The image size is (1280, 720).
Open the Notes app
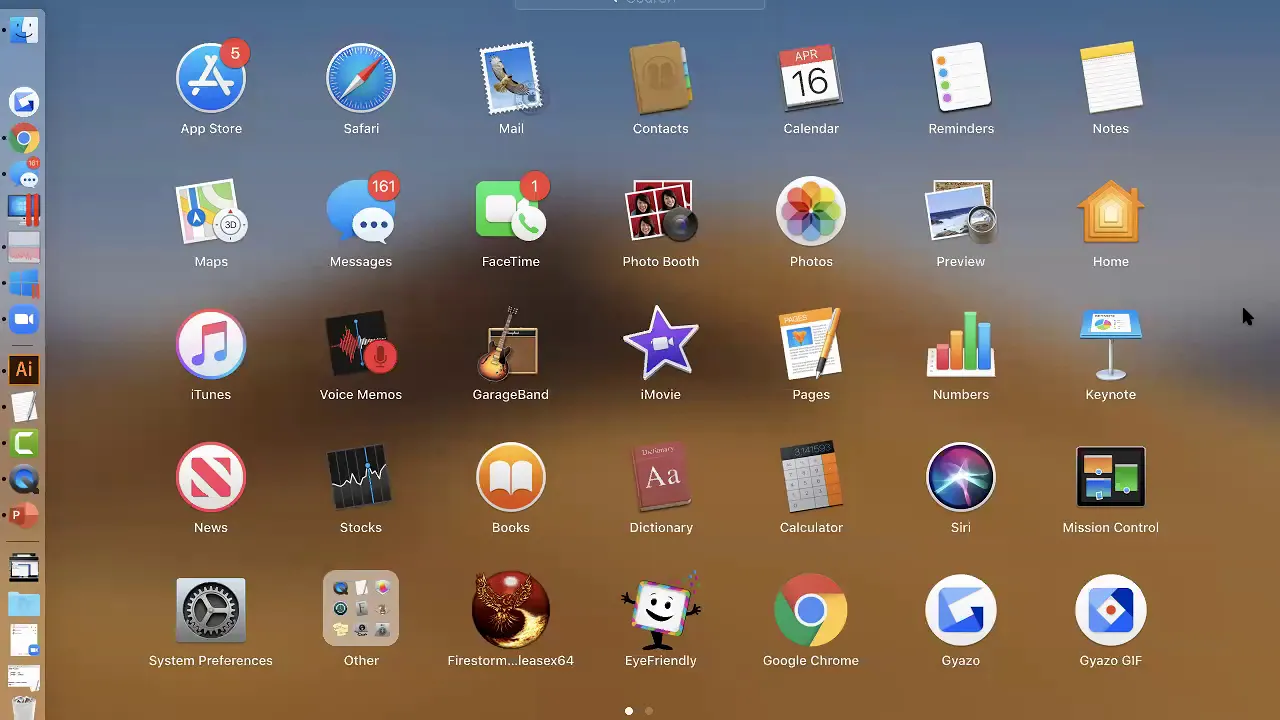pyautogui.click(x=1111, y=78)
